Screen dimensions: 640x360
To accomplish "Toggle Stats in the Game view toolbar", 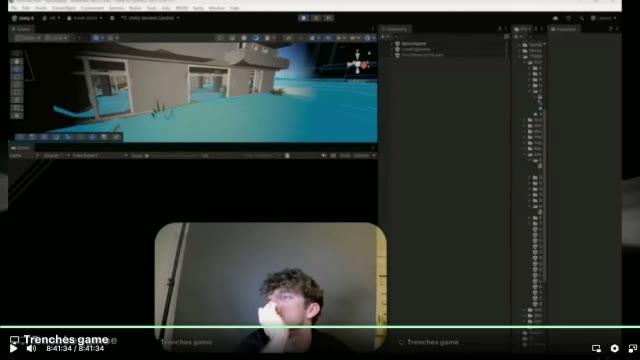I will [345, 156].
